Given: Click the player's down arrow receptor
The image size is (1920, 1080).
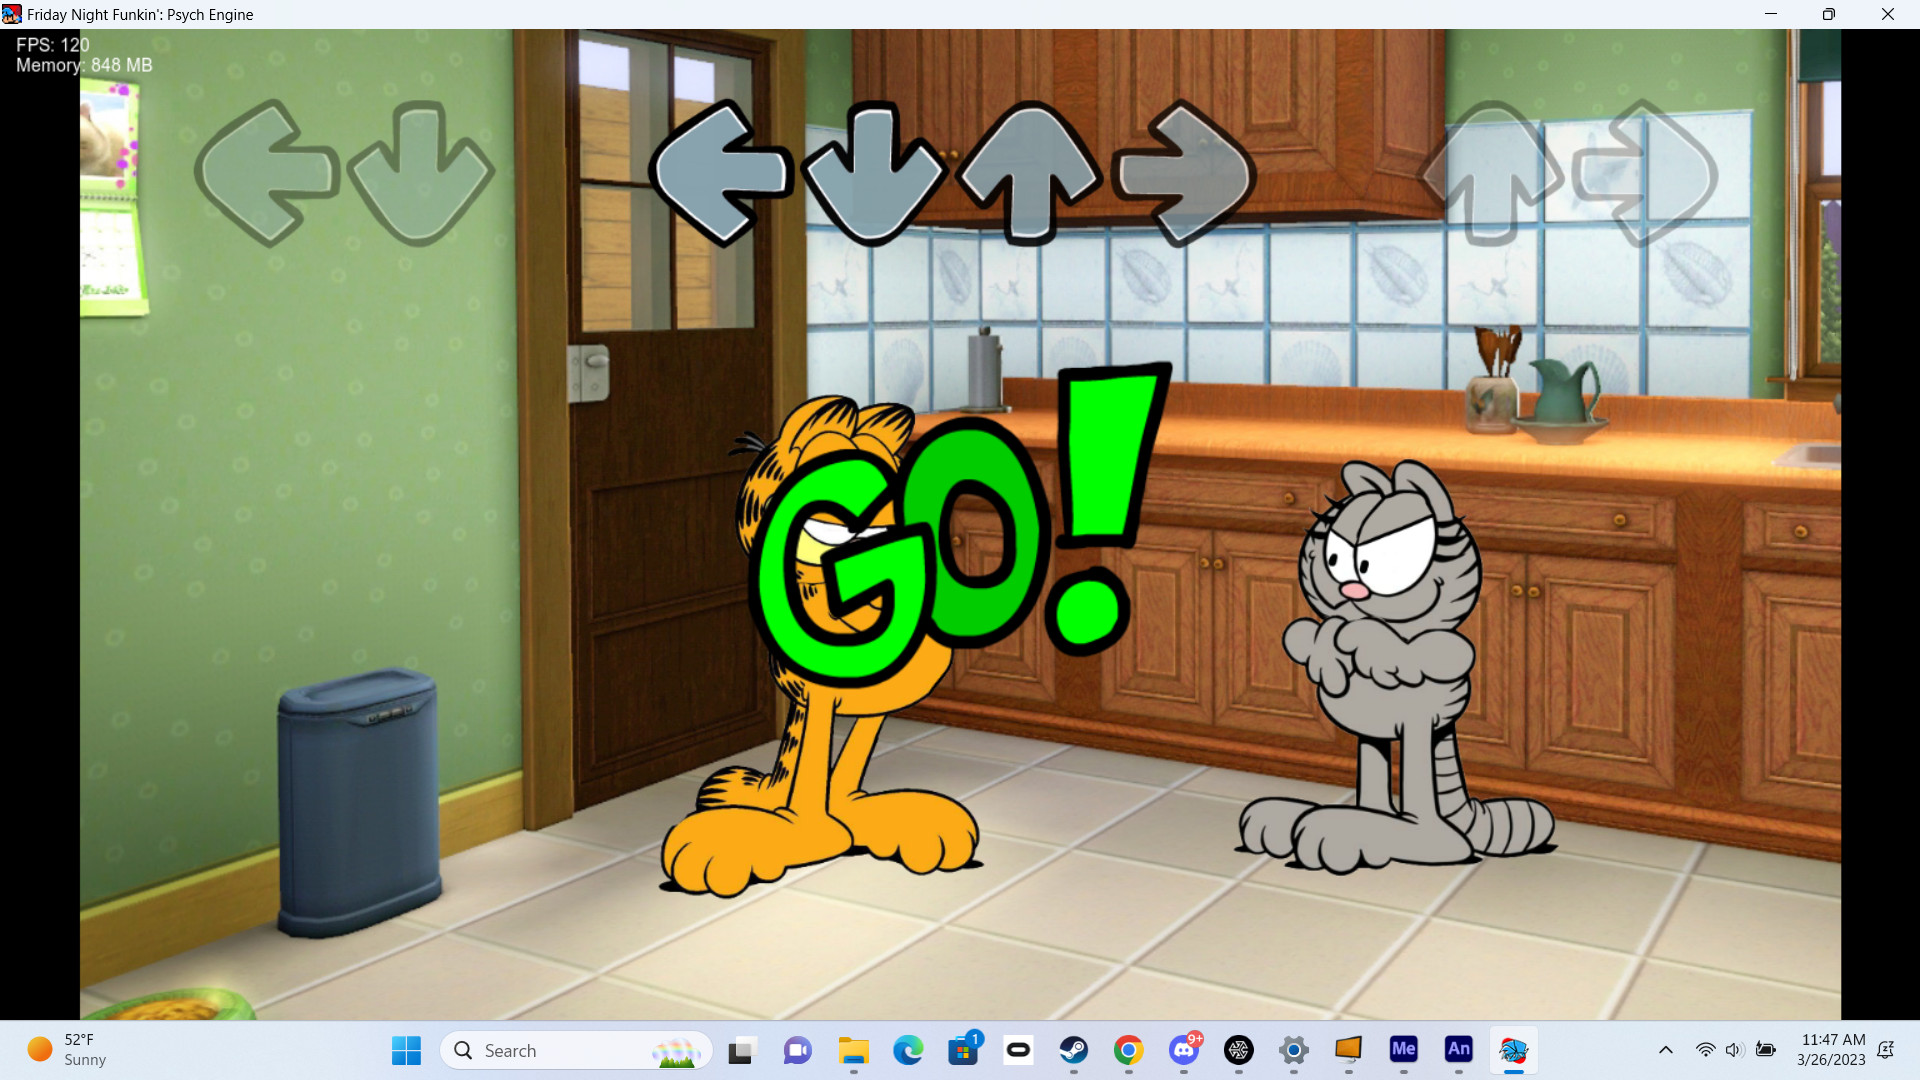Looking at the screenshot, I should click(x=873, y=173).
